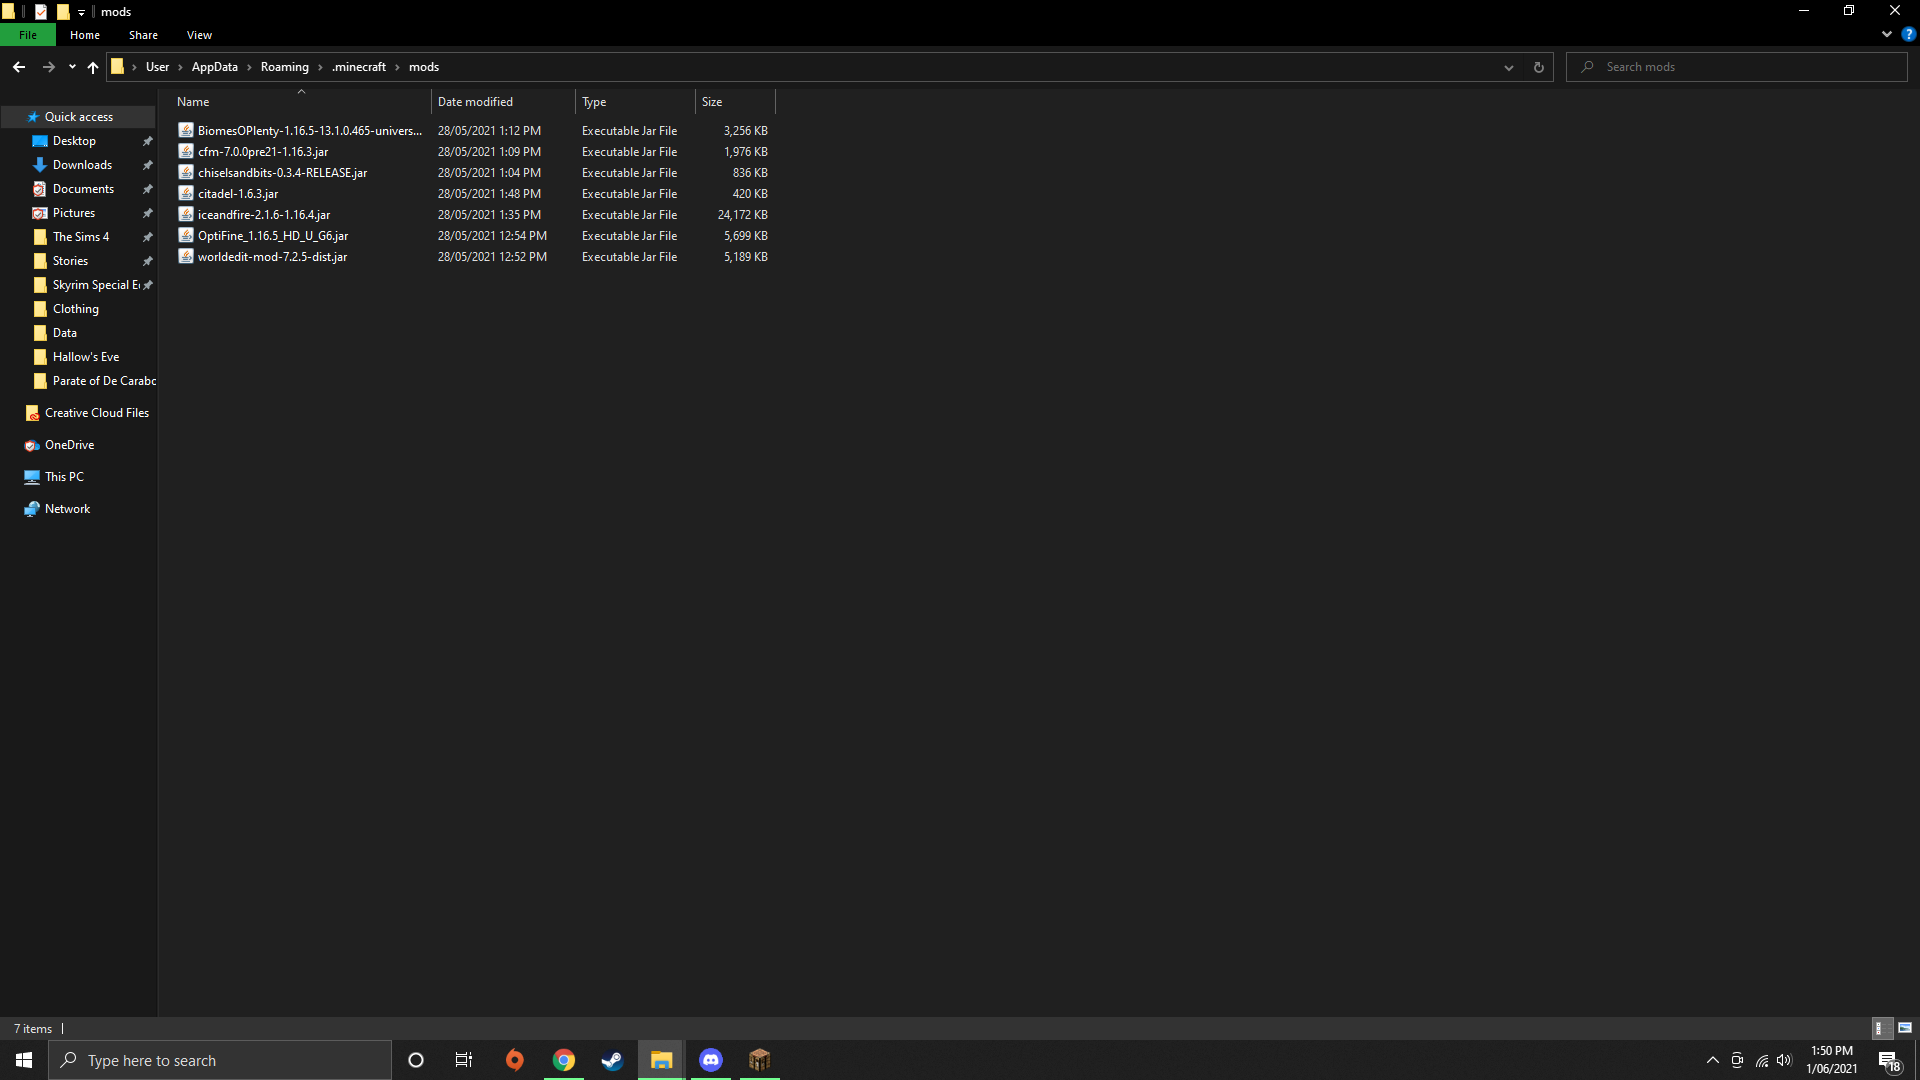
Task: Click the Search mods field
Action: tap(1737, 67)
